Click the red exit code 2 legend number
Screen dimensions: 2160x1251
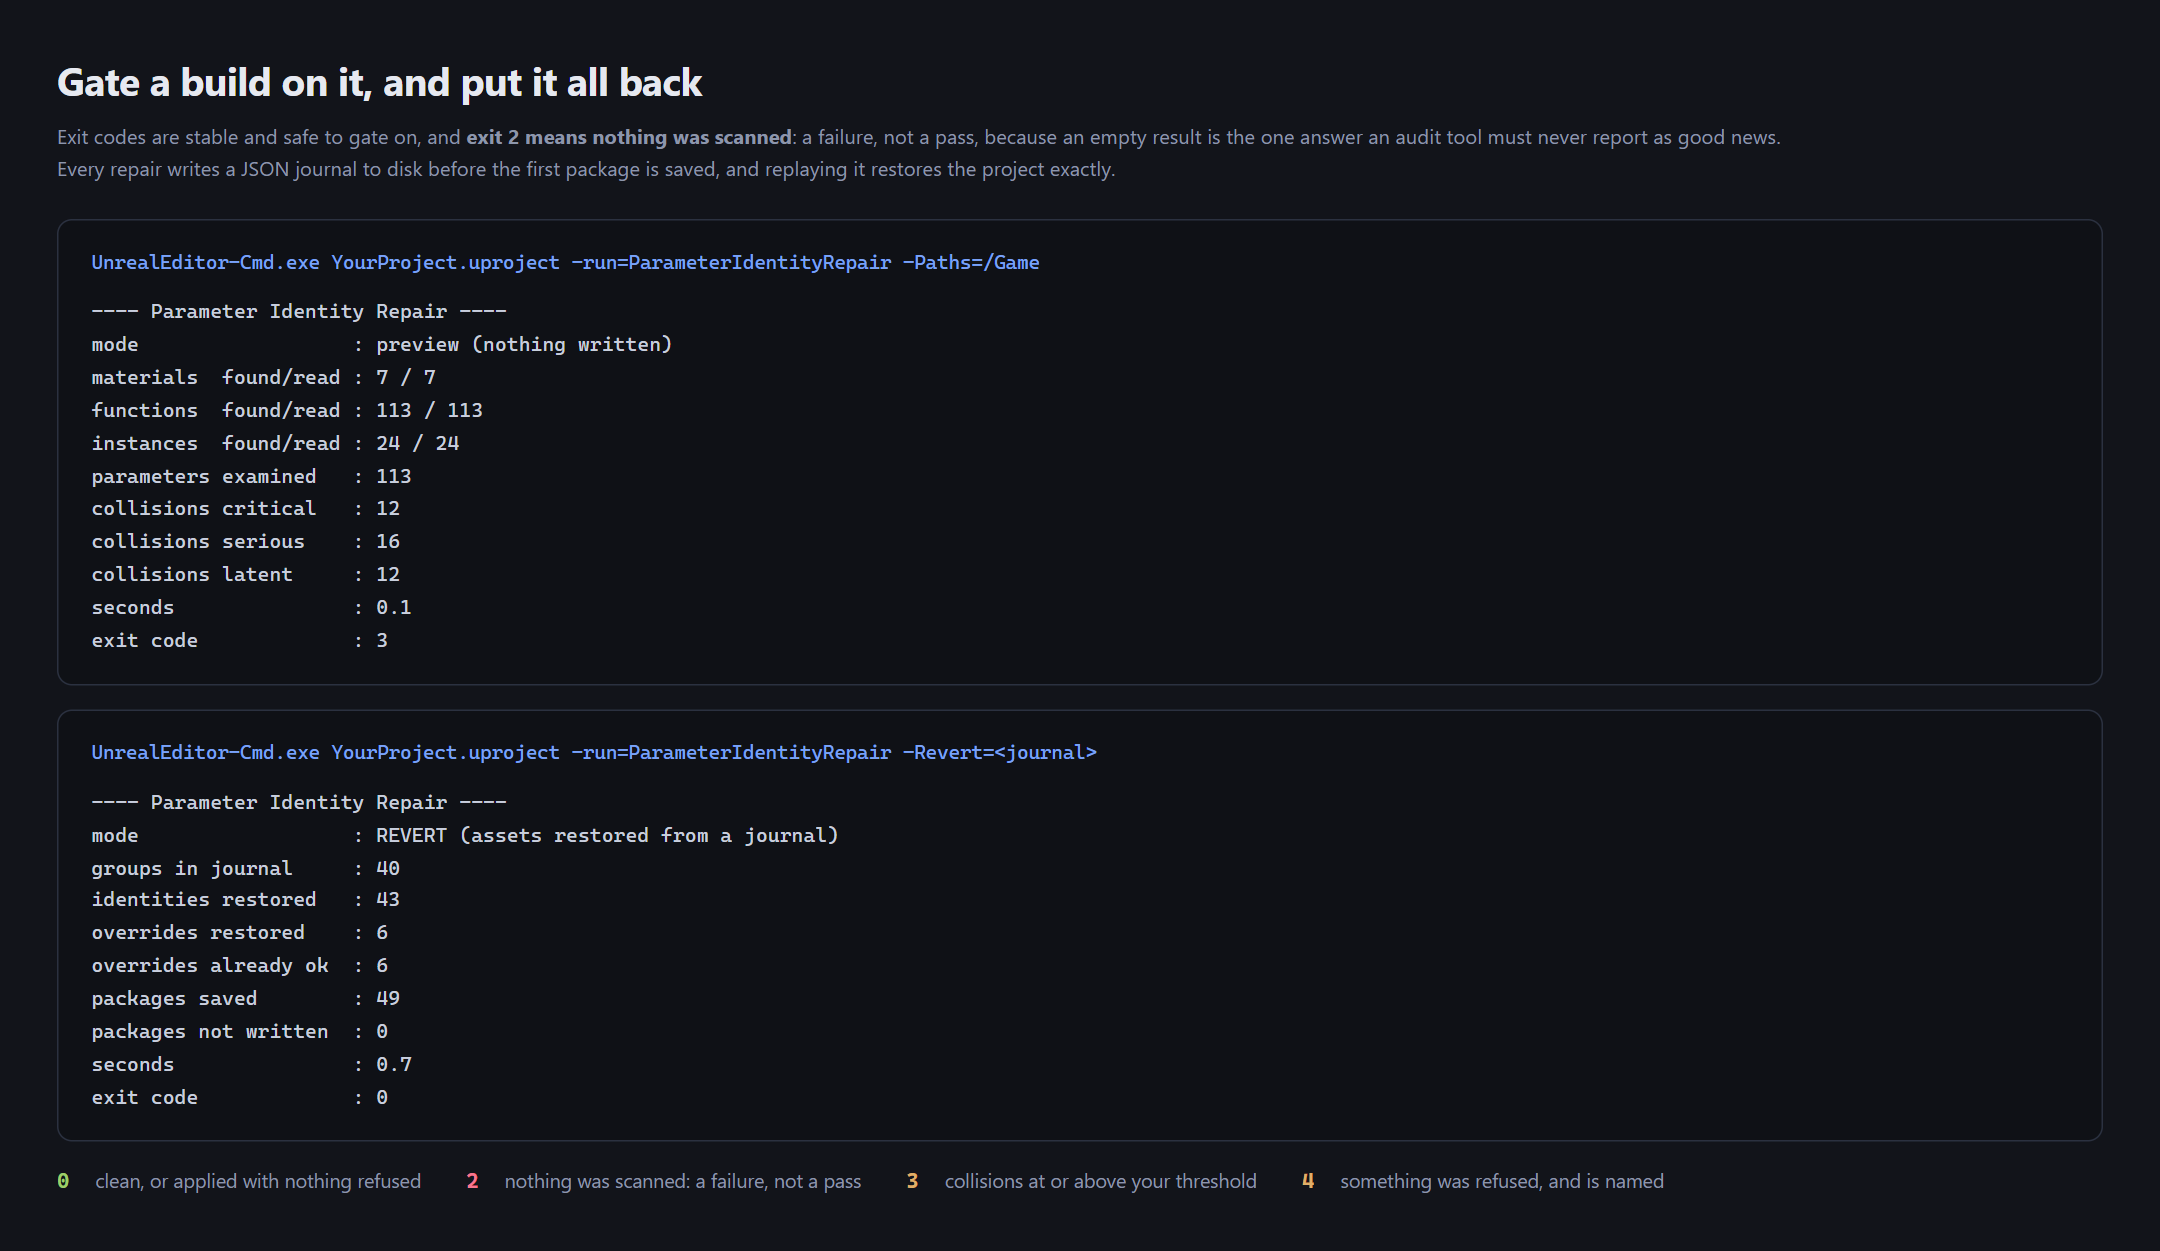472,1181
